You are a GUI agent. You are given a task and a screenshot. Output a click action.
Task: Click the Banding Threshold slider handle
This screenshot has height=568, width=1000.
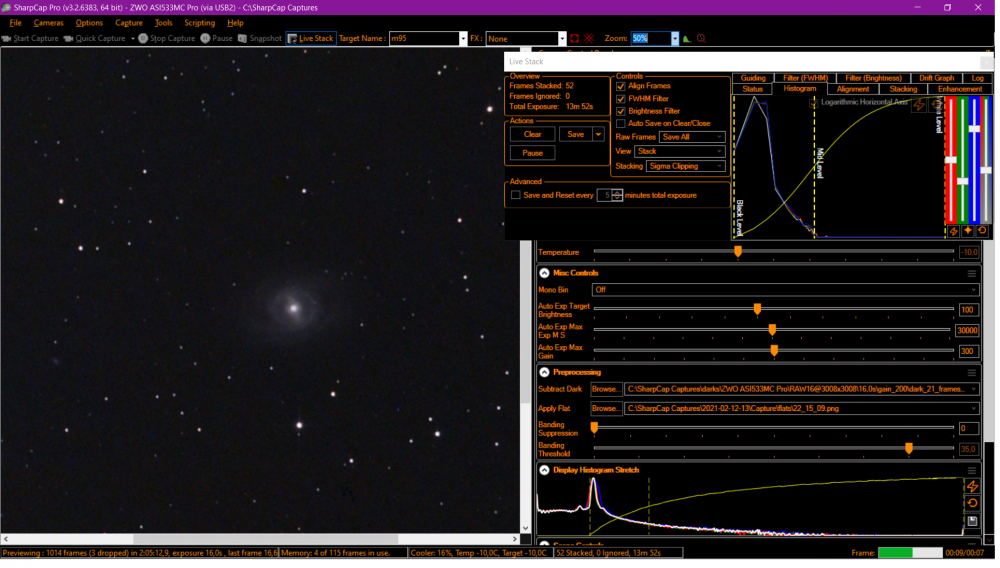[x=909, y=449]
